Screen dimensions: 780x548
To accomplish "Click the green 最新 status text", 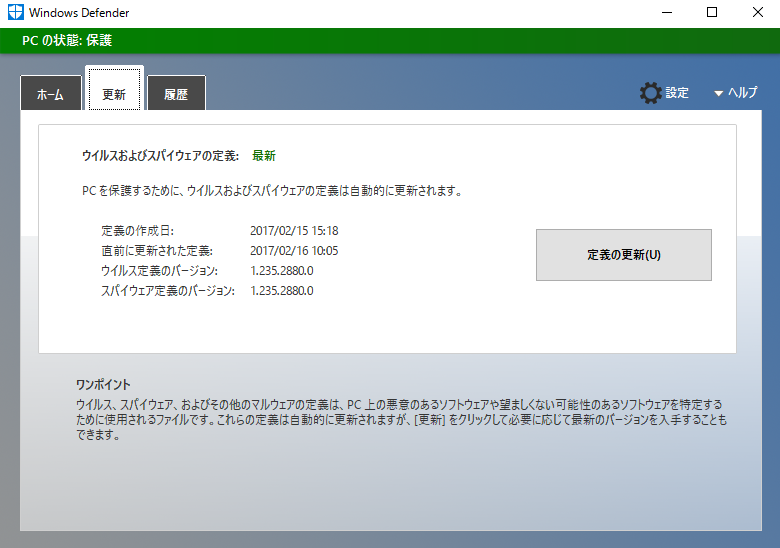I will (263, 156).
